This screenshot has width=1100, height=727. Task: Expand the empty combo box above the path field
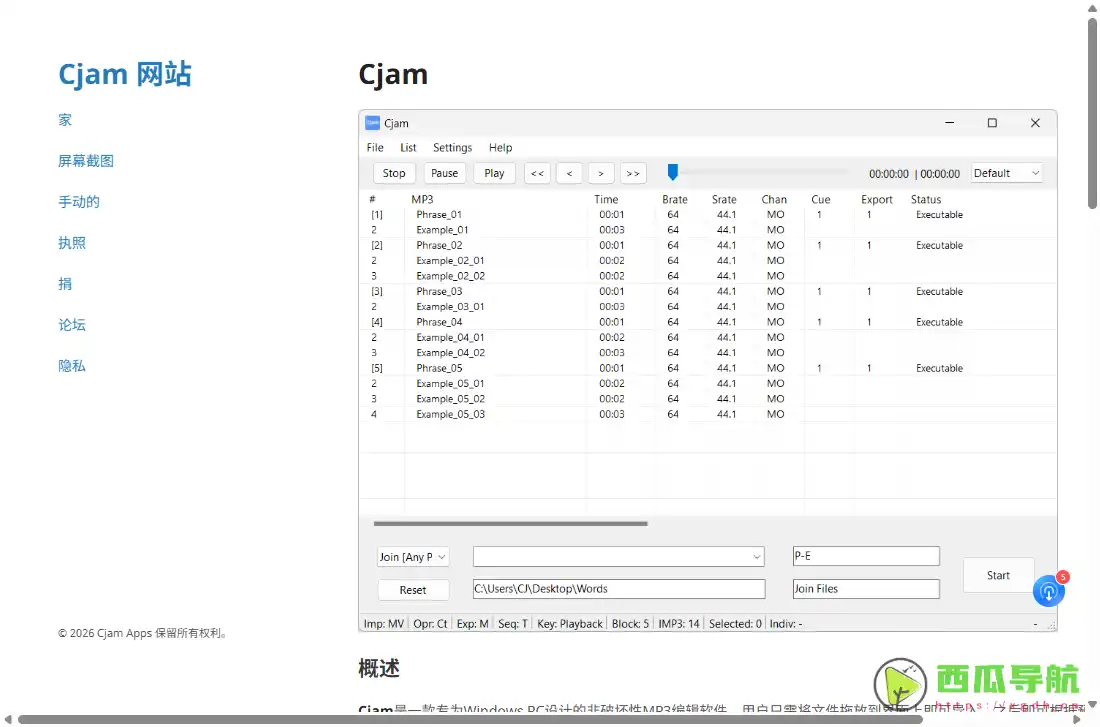click(618, 556)
